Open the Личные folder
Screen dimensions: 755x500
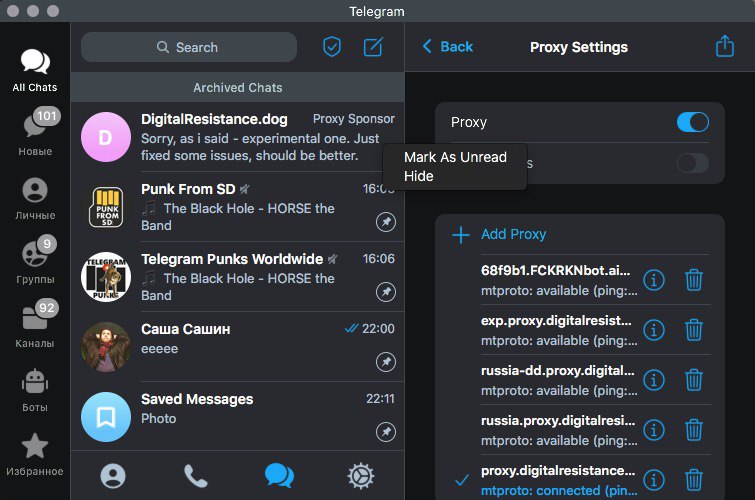[35, 198]
